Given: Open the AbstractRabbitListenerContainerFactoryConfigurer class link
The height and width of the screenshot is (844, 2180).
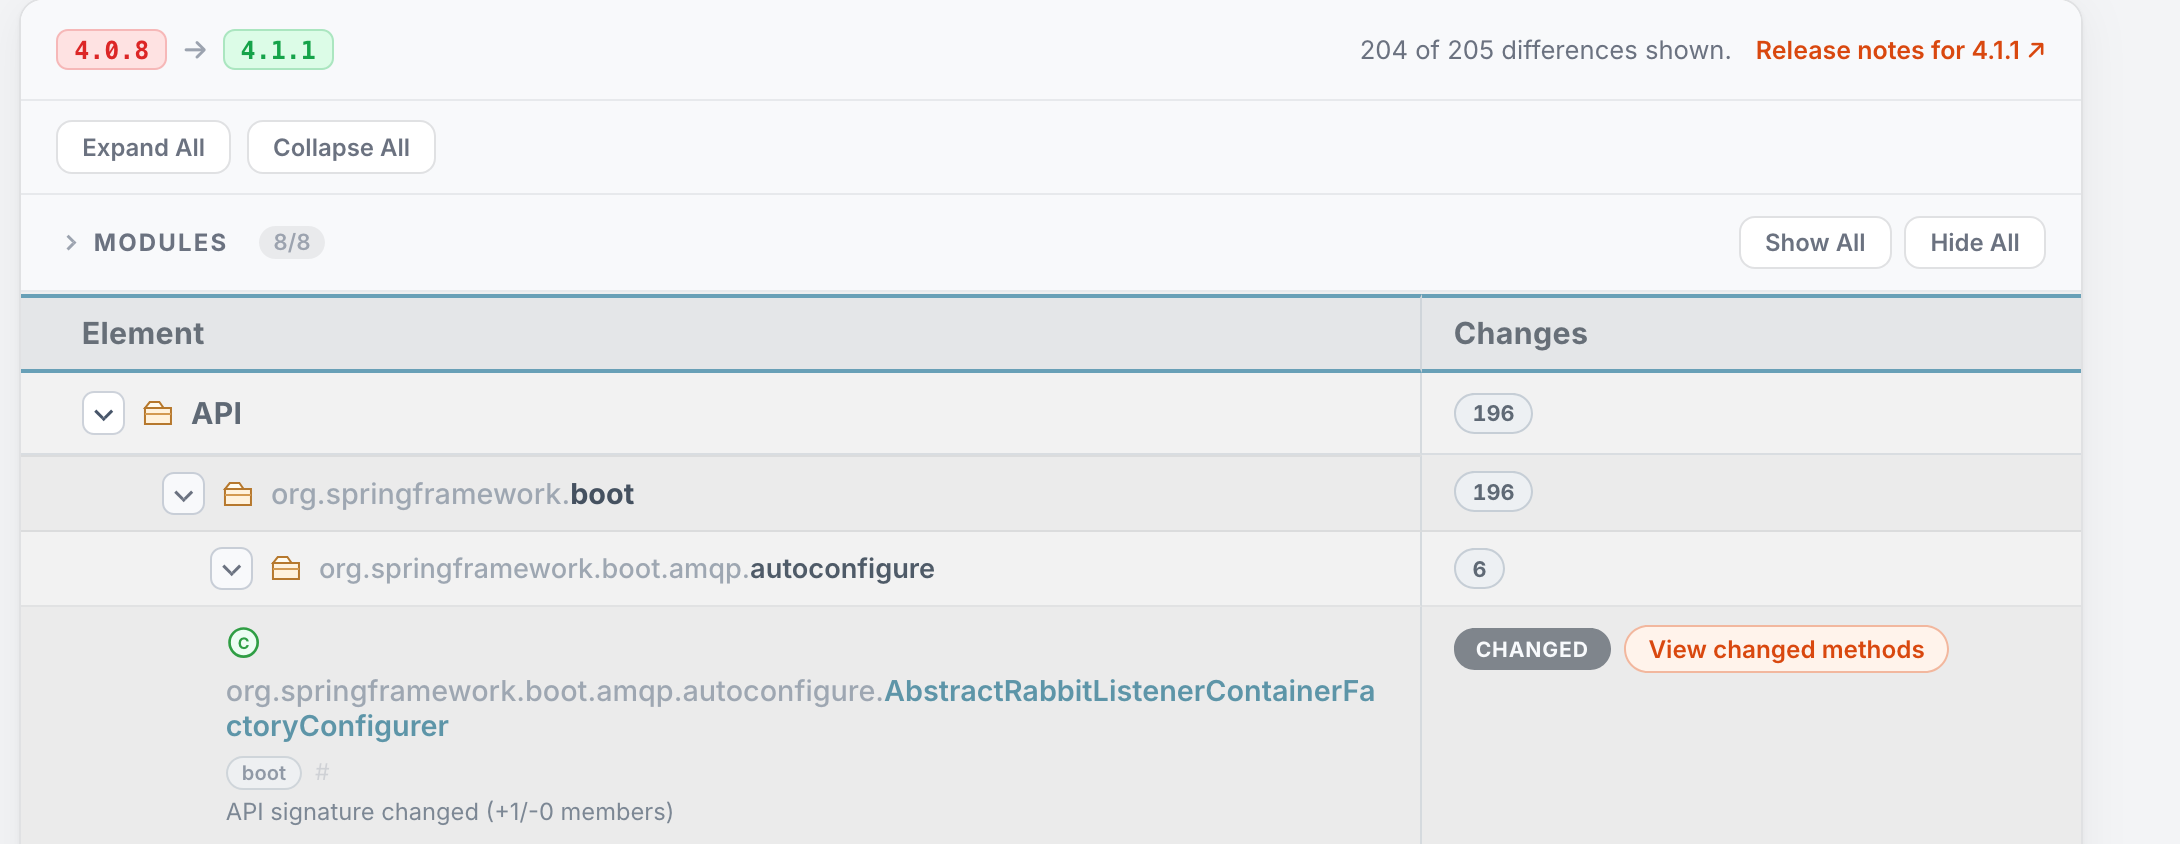Looking at the screenshot, I should (x=800, y=708).
